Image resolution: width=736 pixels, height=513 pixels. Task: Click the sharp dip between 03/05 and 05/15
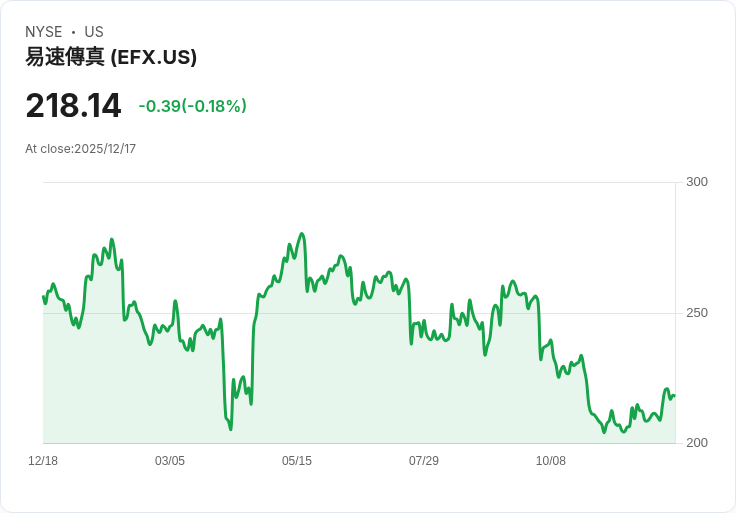click(230, 428)
